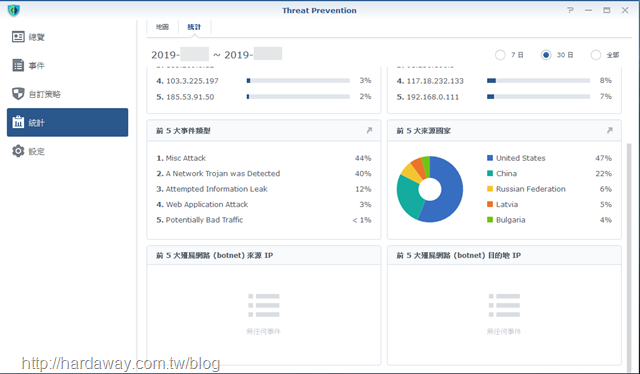Screen dimensions: 640x374
Task: Open the 事件 events list icon
Action: (18, 65)
